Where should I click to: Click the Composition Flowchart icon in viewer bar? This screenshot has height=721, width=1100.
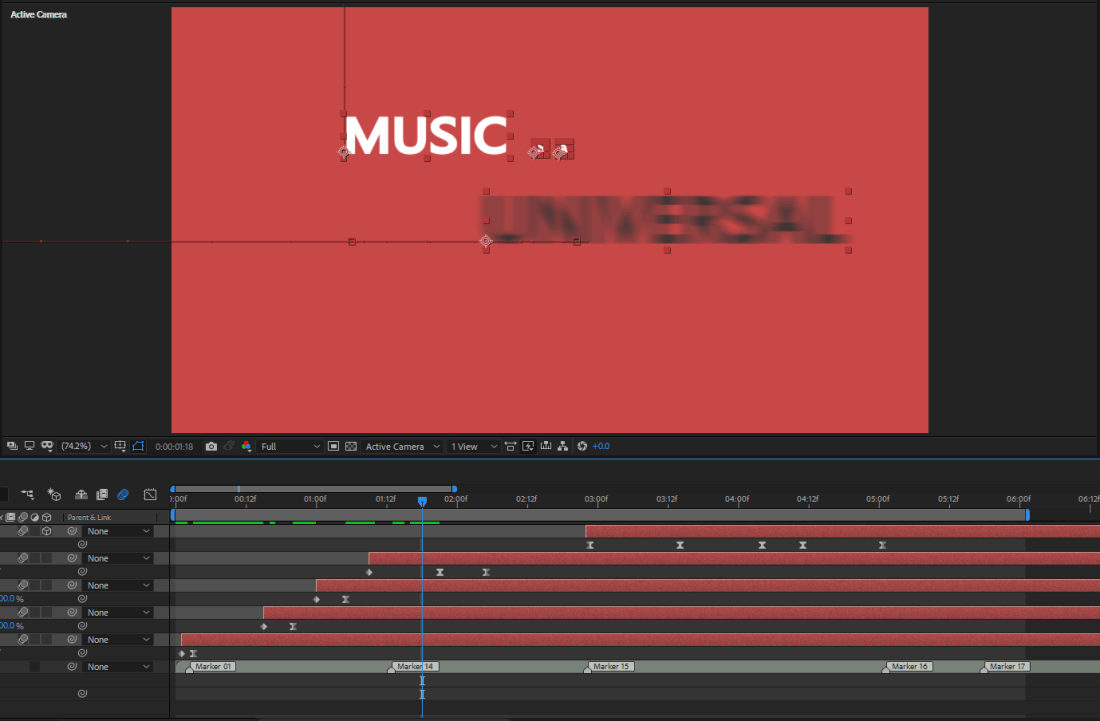562,446
